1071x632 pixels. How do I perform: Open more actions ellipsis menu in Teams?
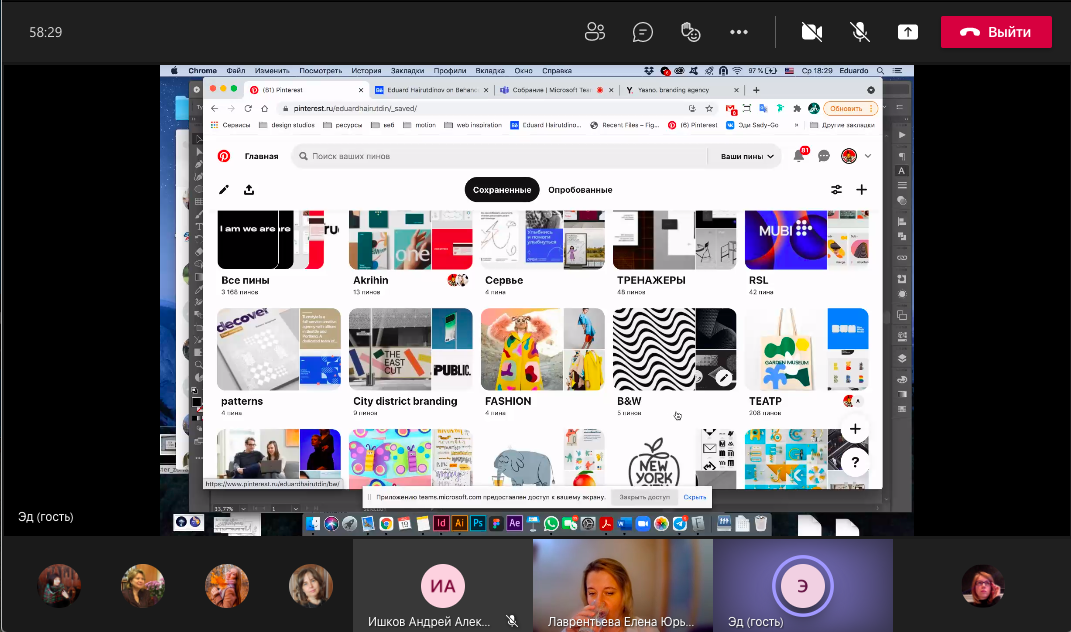(739, 32)
